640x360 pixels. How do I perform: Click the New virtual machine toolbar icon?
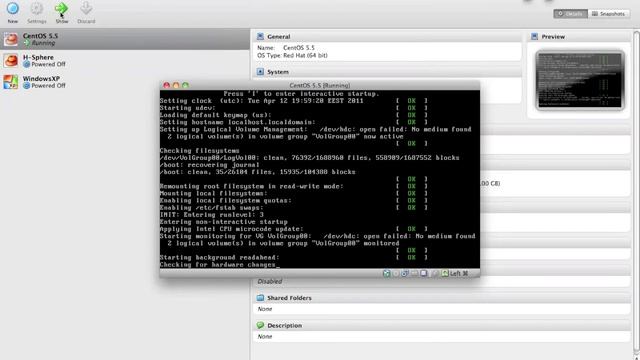pyautogui.click(x=13, y=8)
